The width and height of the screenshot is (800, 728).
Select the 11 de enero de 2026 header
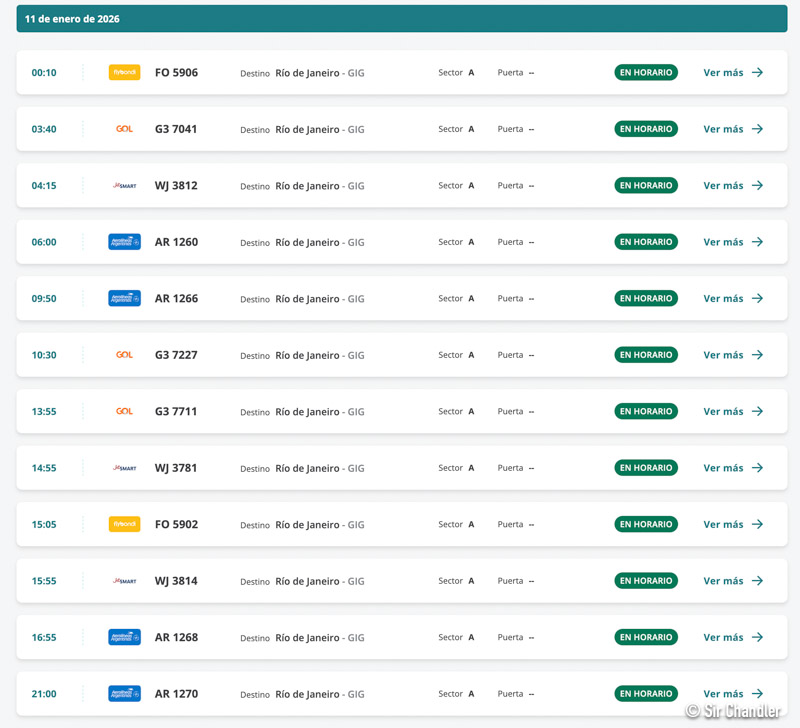tap(72, 19)
